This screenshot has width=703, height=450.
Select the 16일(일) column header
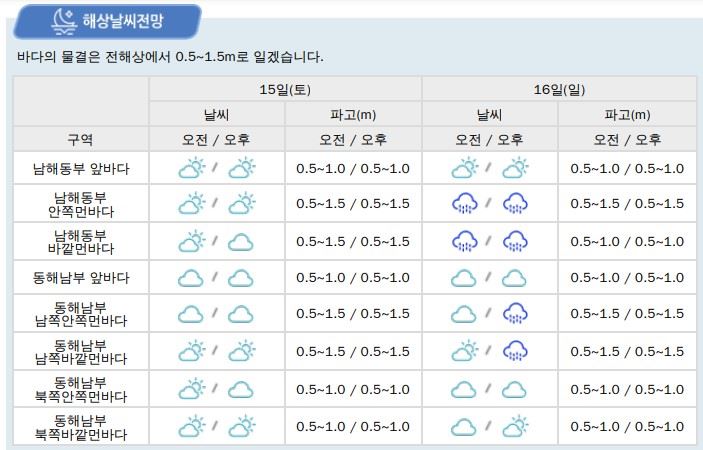559,90
